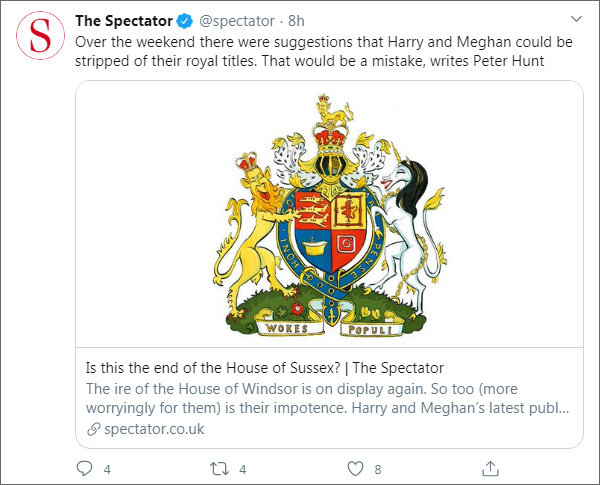Screen dimensions: 600x485
Task: Click the link icon beside spectator.co.uk
Action: 93,429
